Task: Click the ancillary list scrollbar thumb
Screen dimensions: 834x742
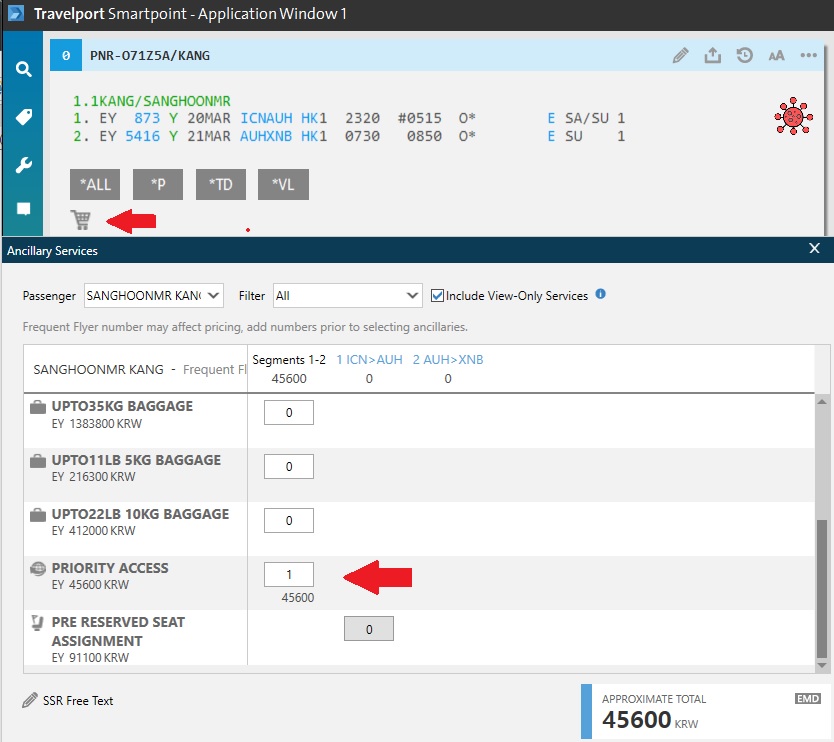Action: (x=822, y=589)
